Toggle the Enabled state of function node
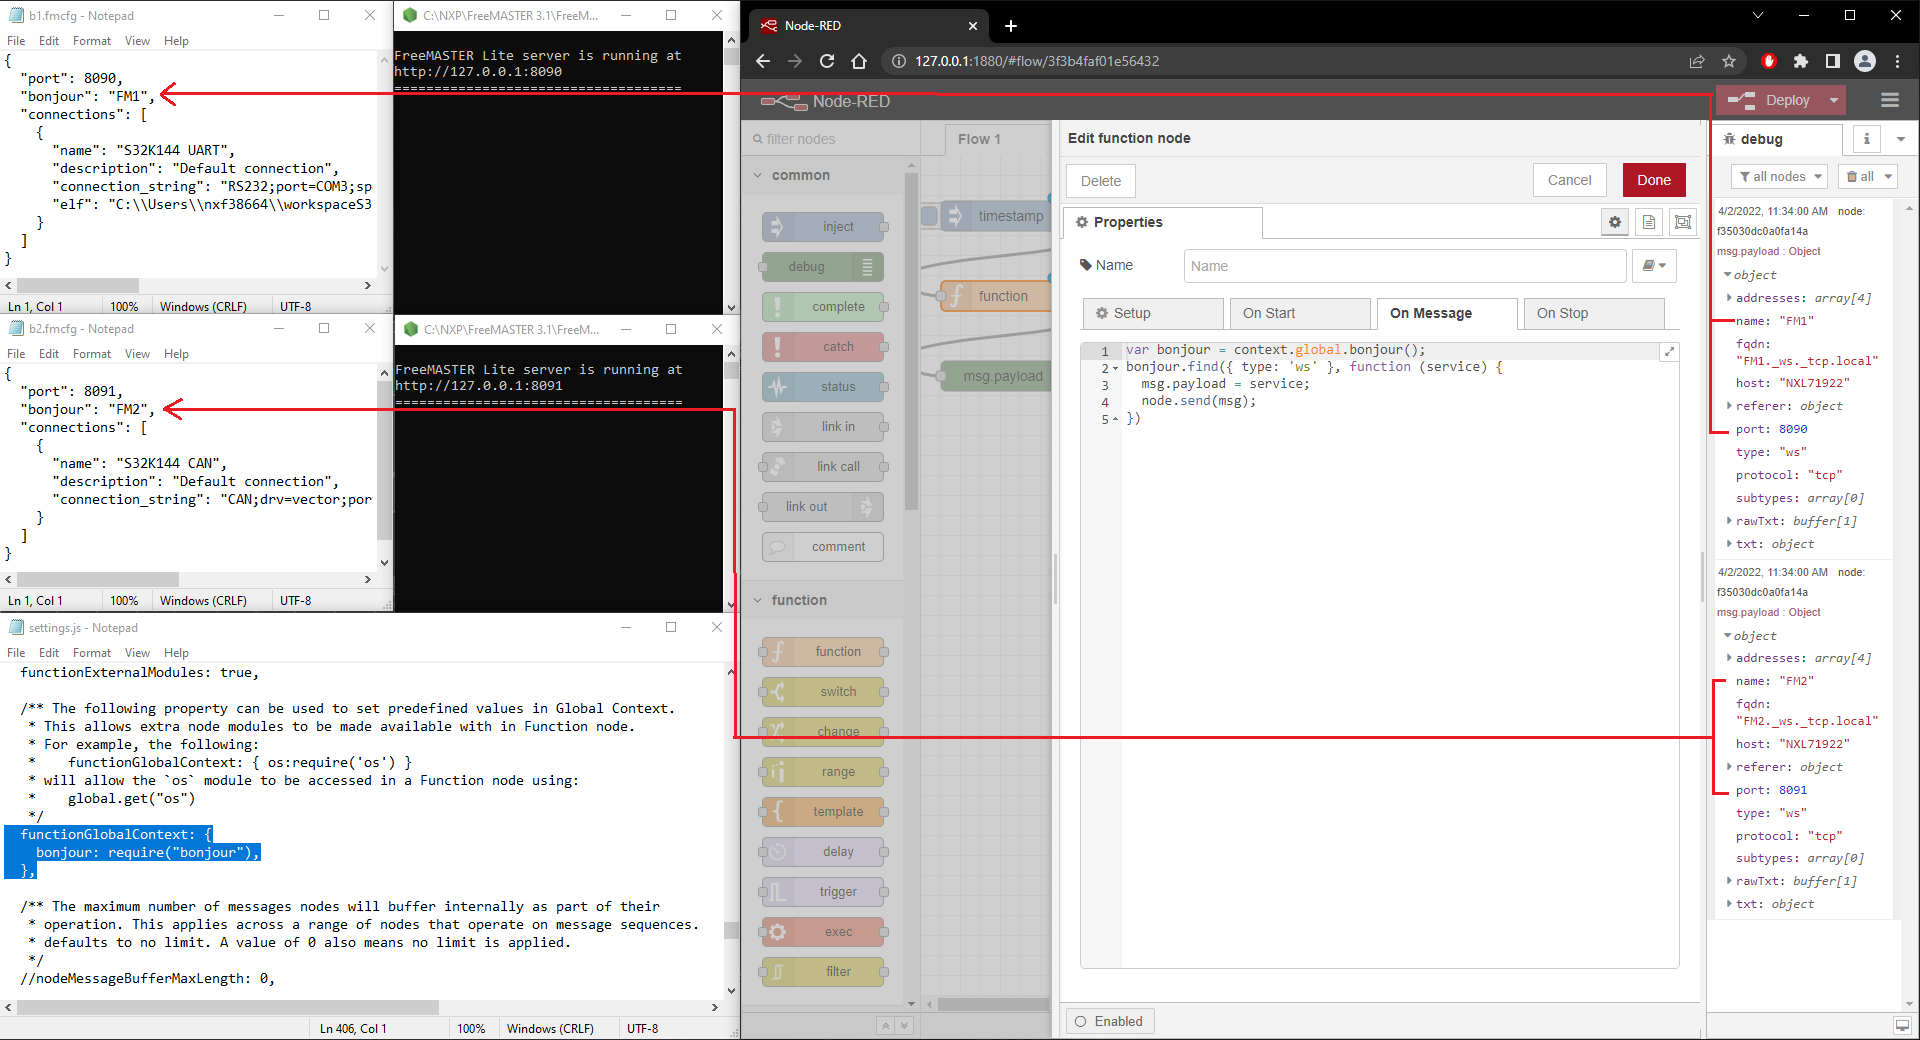The width and height of the screenshot is (1920, 1040). [x=1110, y=1021]
